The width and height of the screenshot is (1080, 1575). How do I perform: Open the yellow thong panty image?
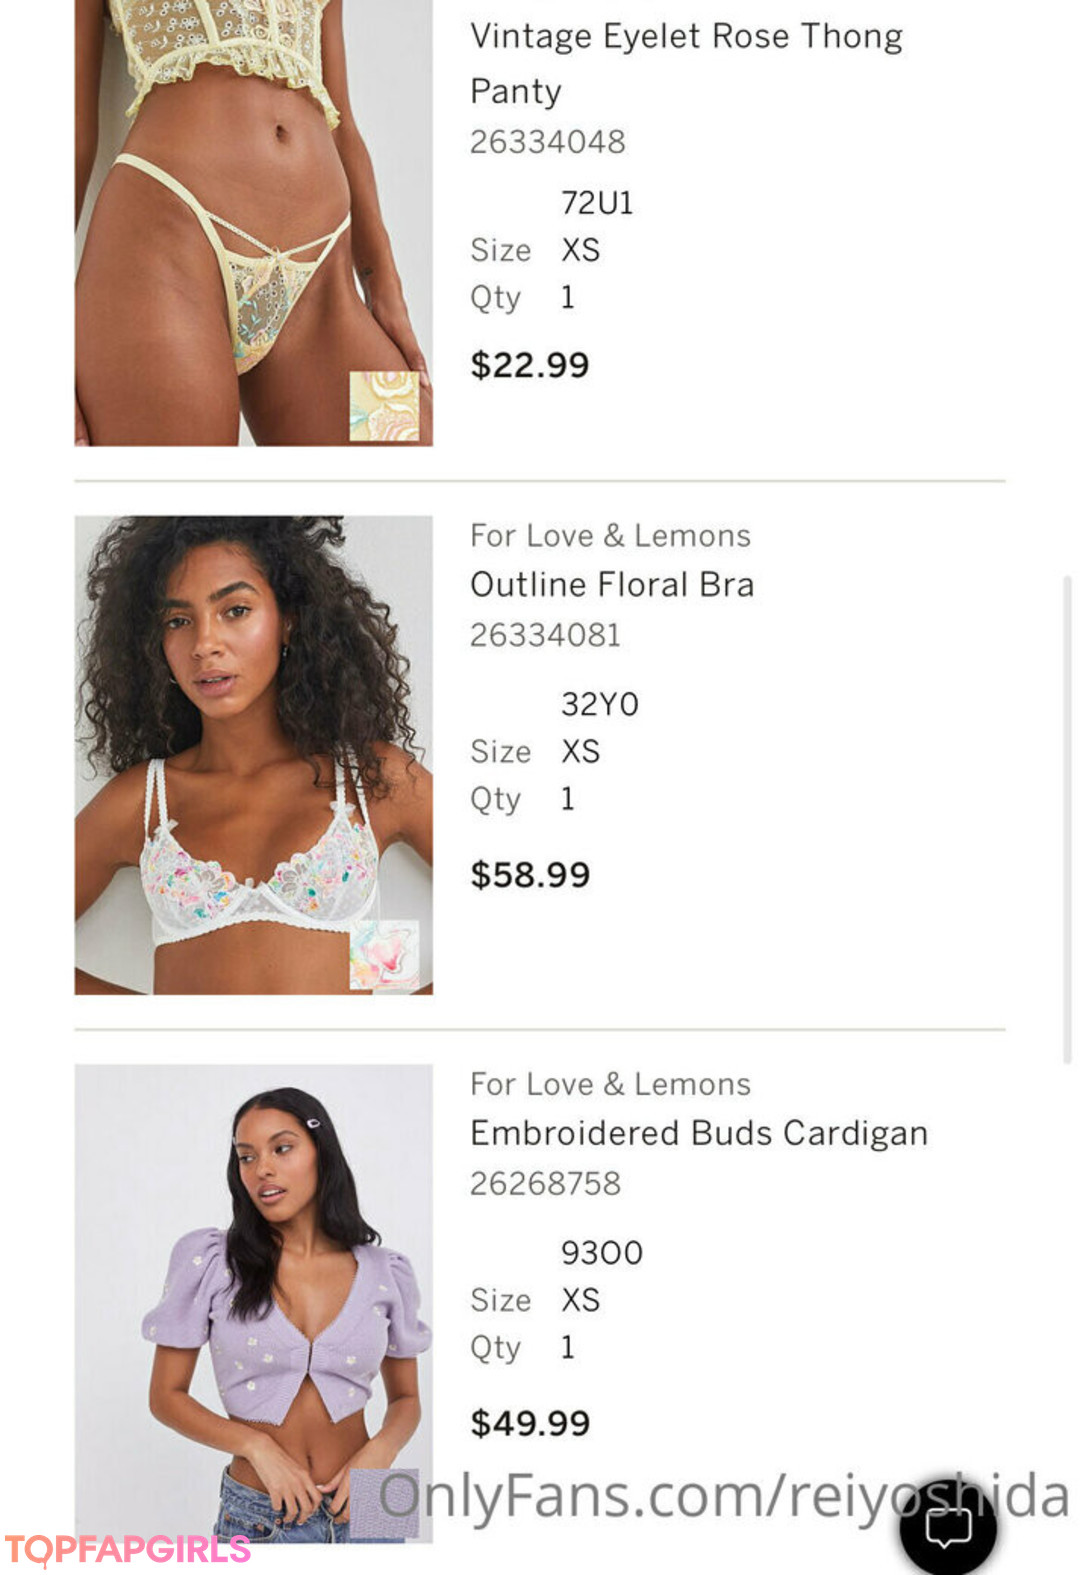pos(254,222)
